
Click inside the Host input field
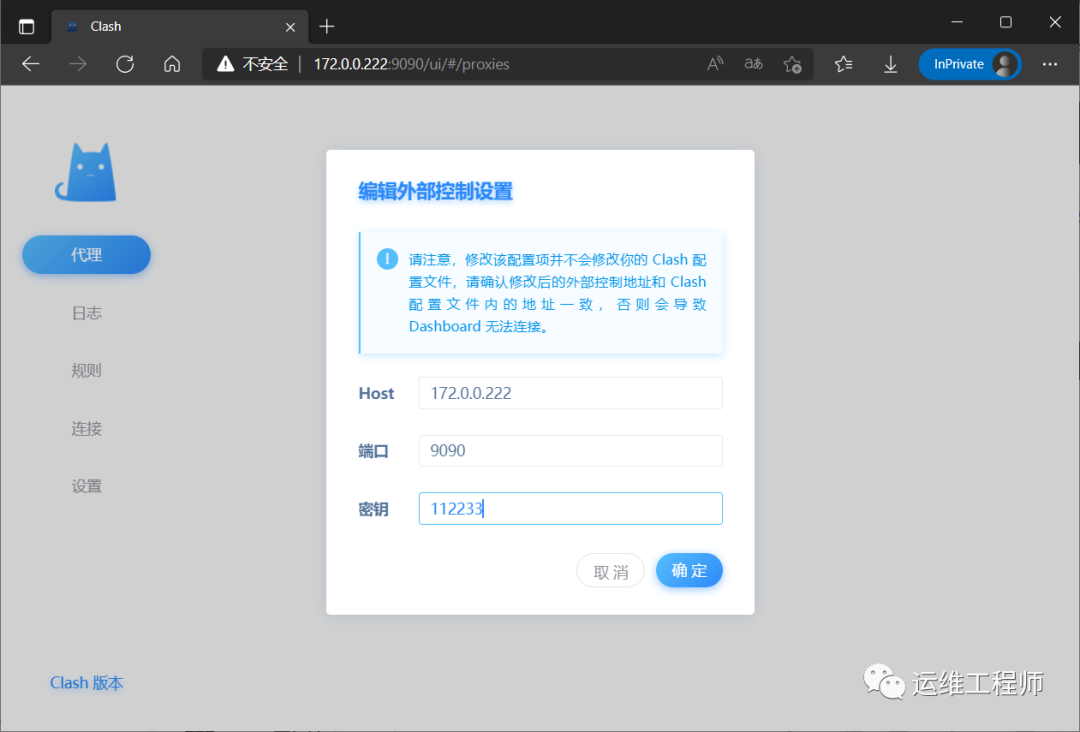click(x=570, y=393)
